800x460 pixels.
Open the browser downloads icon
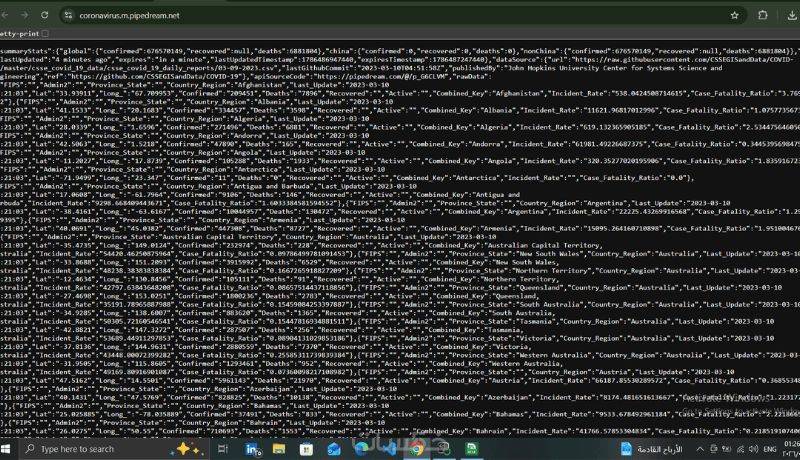(792, 15)
